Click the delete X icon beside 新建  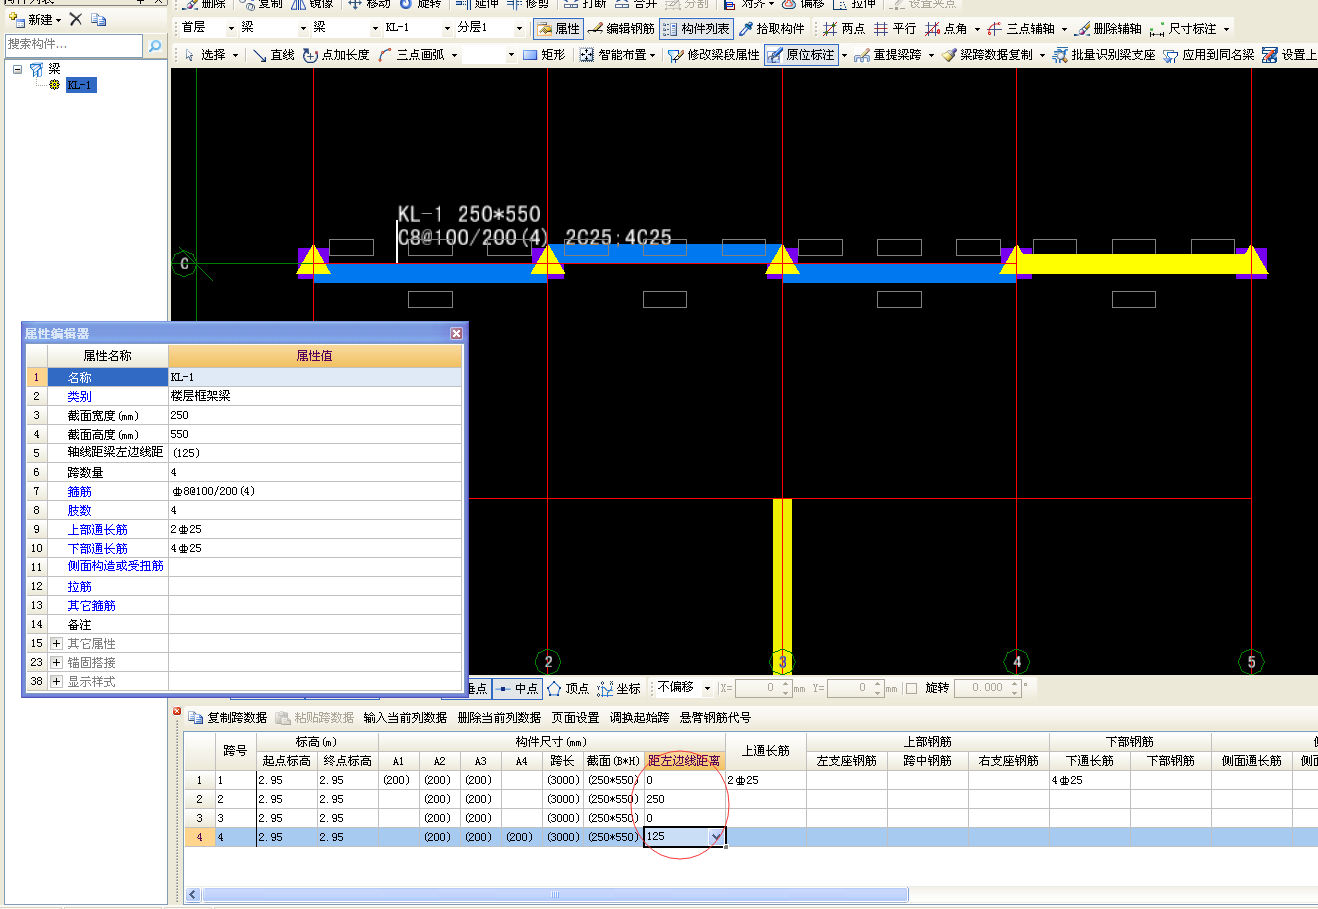pos(76,19)
